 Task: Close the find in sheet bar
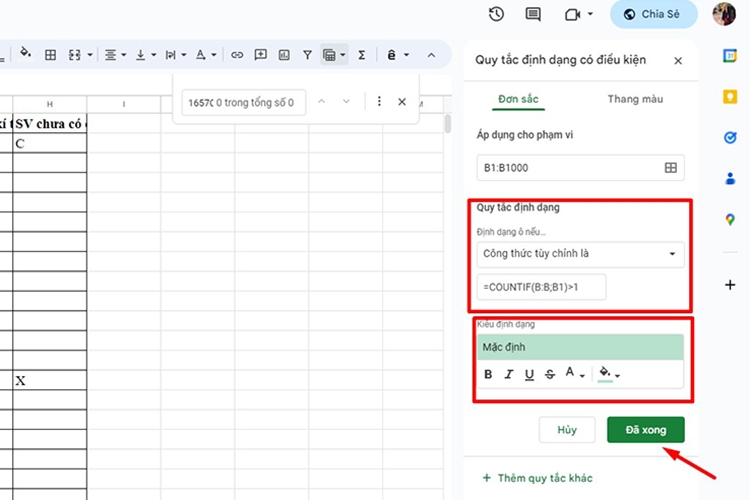coord(402,101)
